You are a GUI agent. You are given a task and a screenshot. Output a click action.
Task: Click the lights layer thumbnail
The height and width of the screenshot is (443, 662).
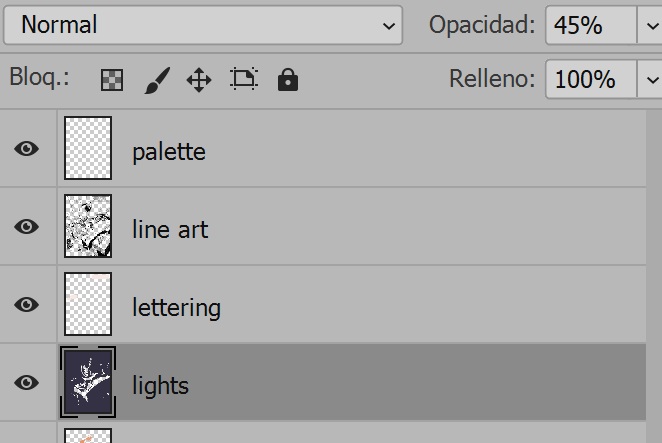88,383
